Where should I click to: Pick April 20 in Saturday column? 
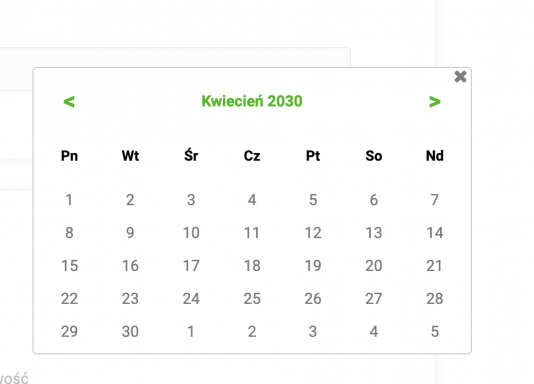coord(374,266)
